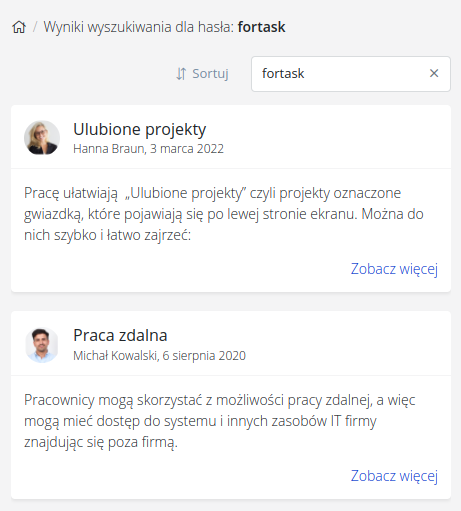Screen dimensions: 461x511
Task: Click breadcrumb text Wyniki wyszukiwania dla hasła
Action: [138, 27]
